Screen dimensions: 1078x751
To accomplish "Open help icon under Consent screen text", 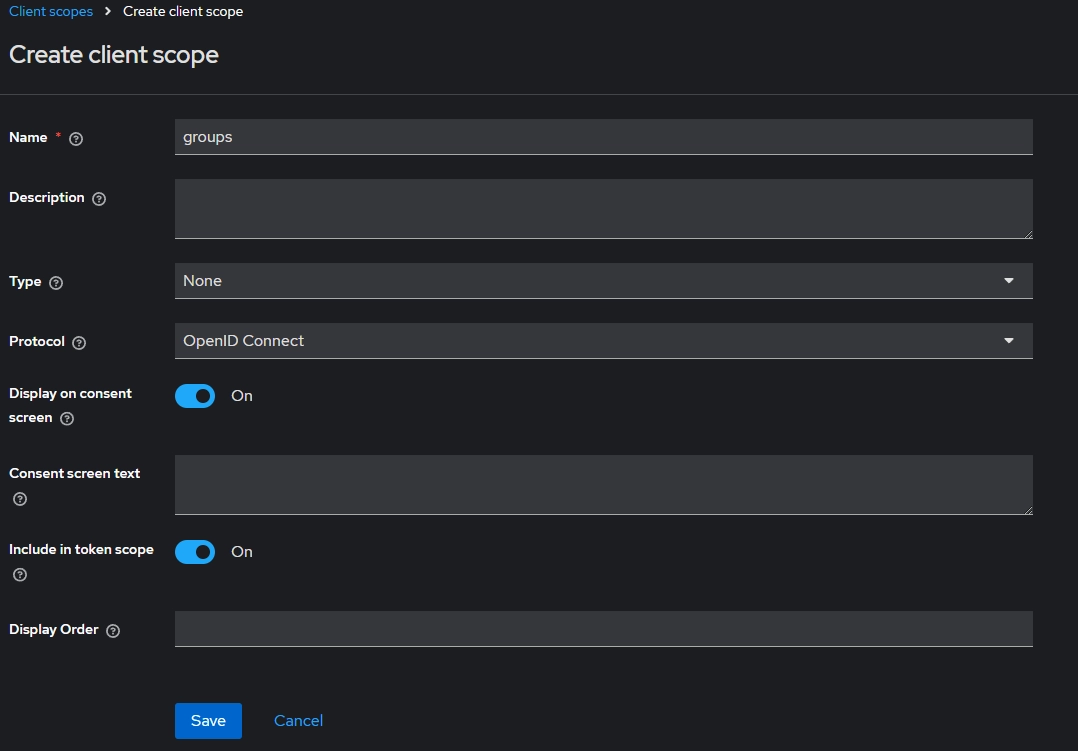I will (x=20, y=499).
